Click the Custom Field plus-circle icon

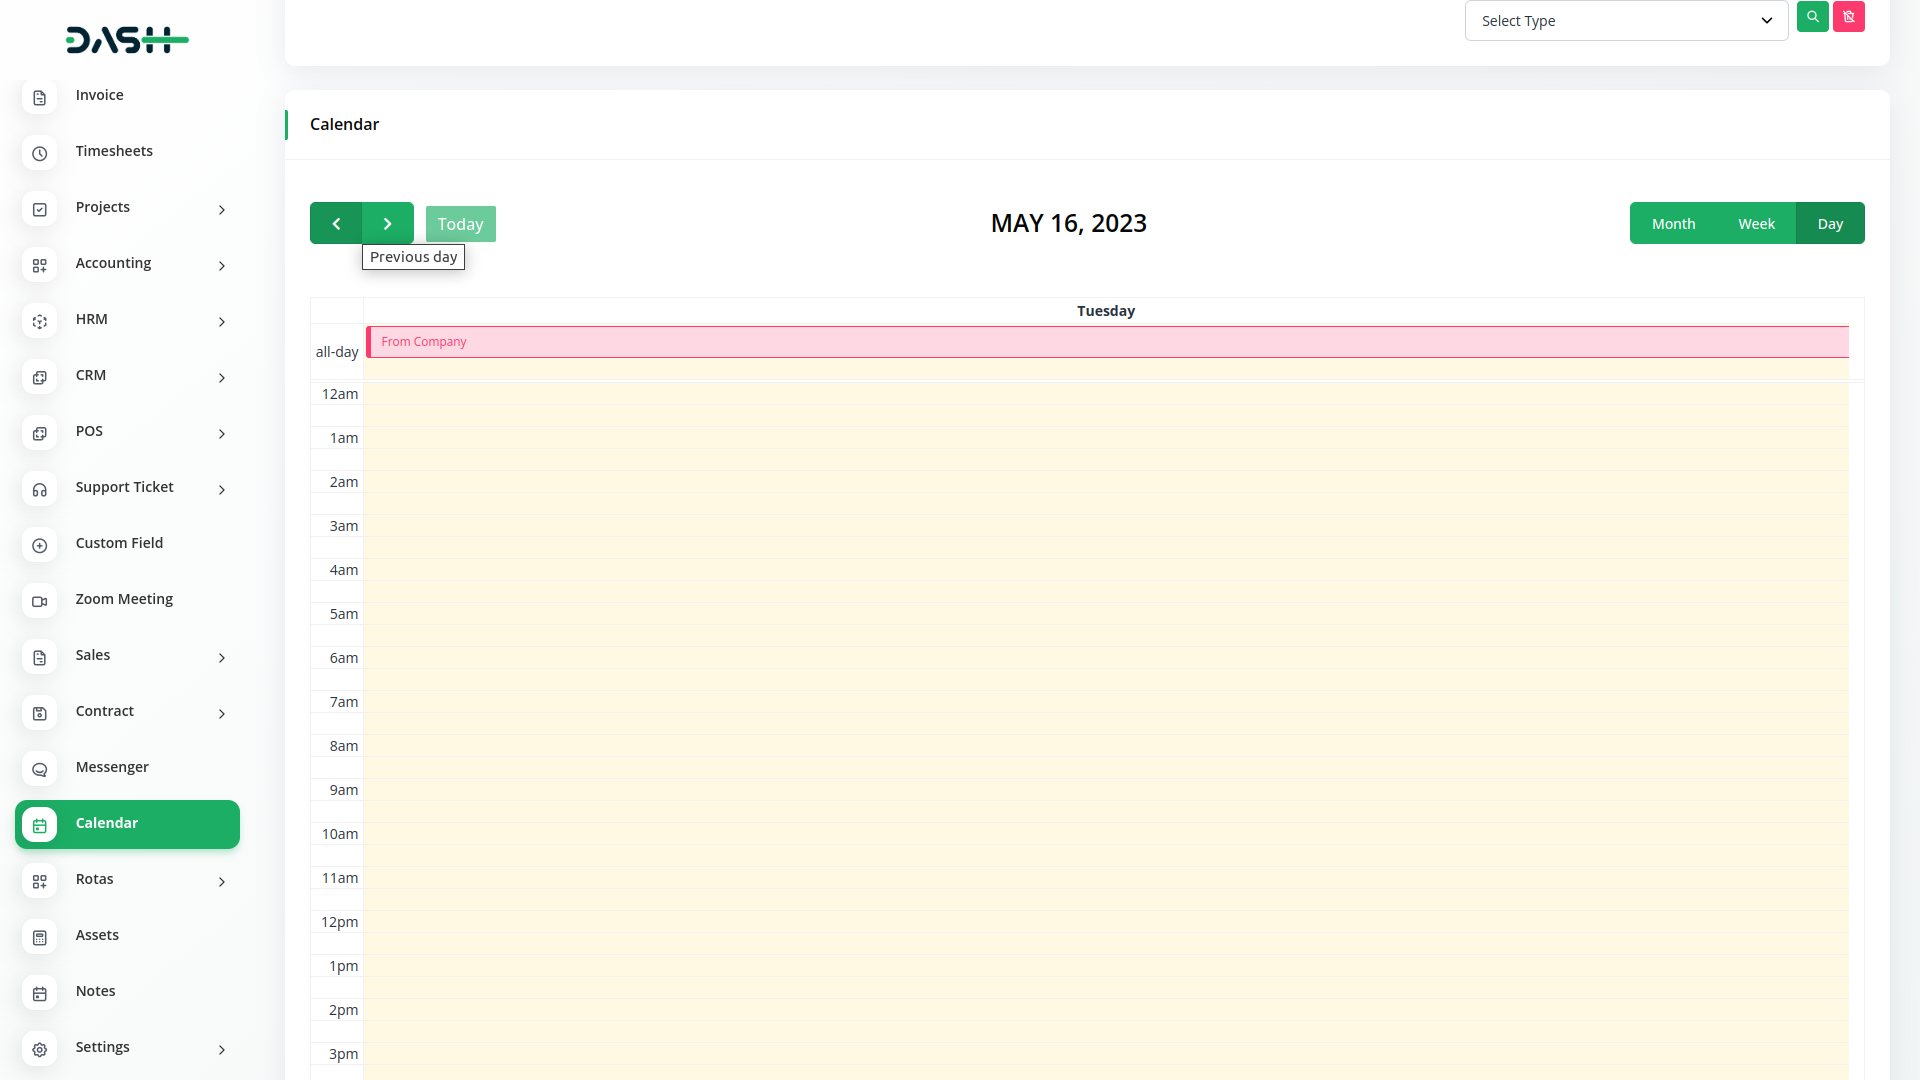(39, 545)
